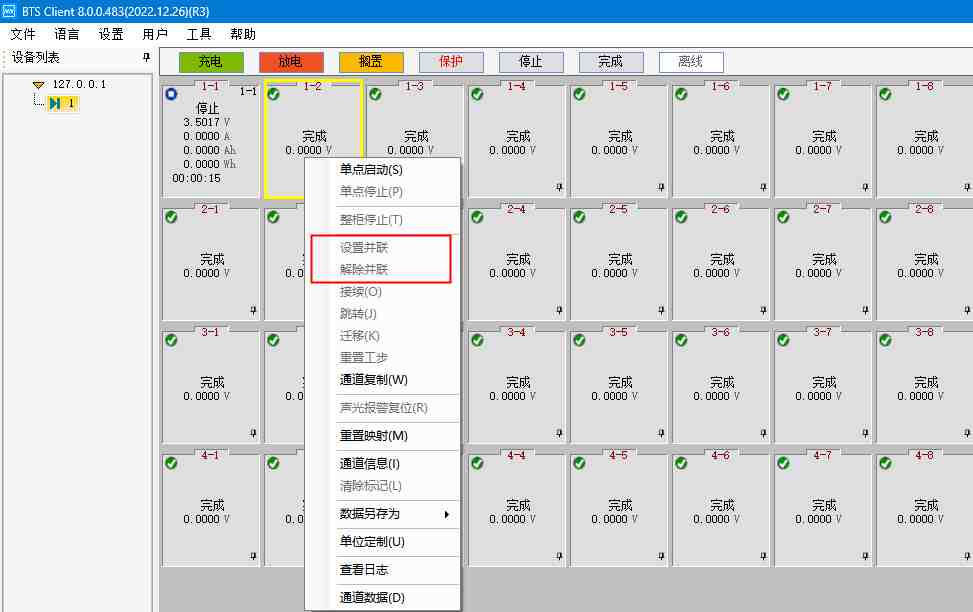Click the pin icon in channel 2-1 cell

coord(253,310)
